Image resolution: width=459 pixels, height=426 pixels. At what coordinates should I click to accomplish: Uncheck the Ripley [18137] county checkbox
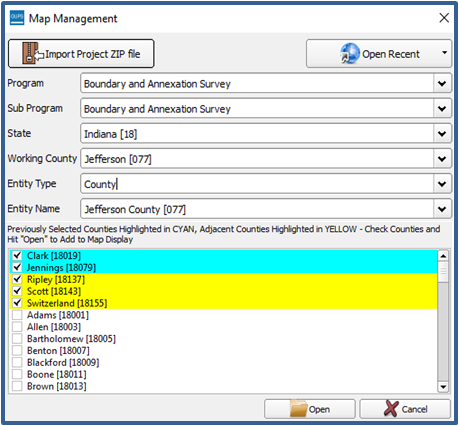coord(17,279)
